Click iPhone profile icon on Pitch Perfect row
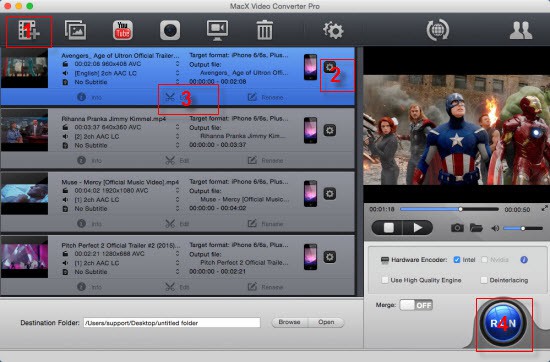The height and width of the screenshot is (362, 550). point(310,257)
